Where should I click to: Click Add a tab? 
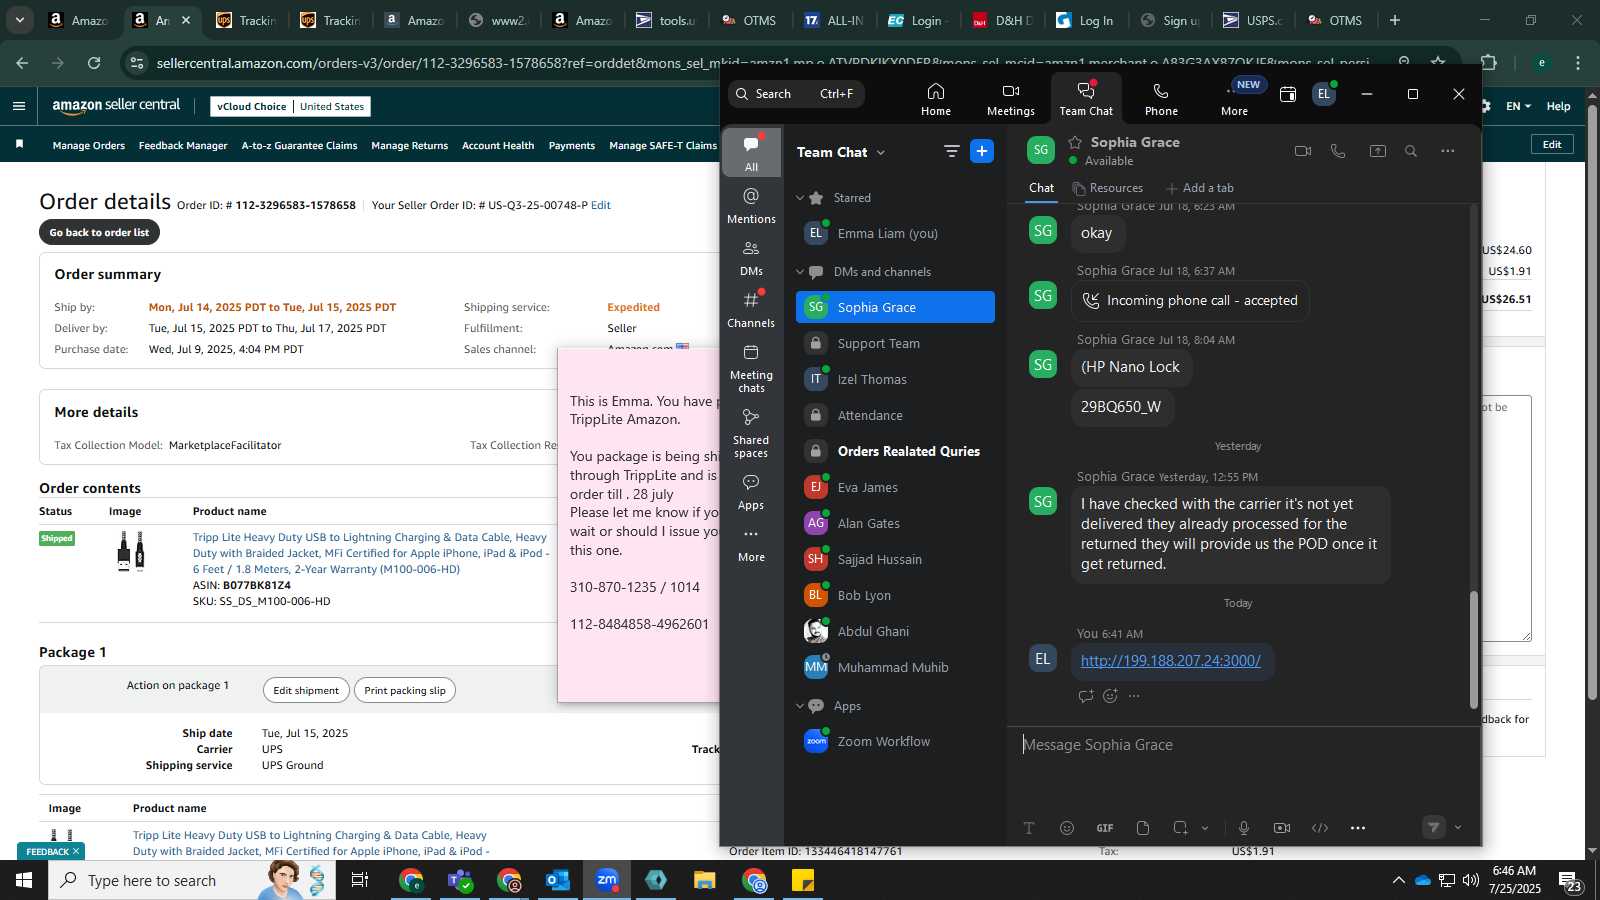(1199, 188)
